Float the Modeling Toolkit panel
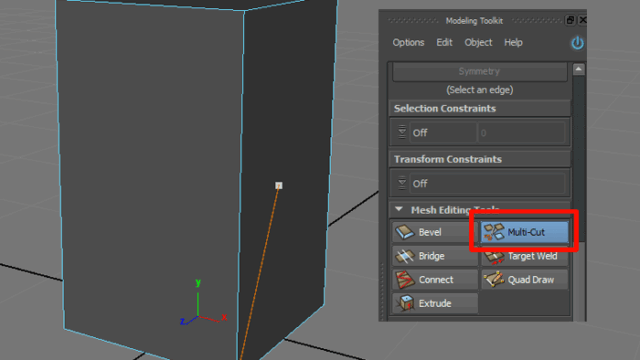The height and width of the screenshot is (360, 640). coord(570,20)
